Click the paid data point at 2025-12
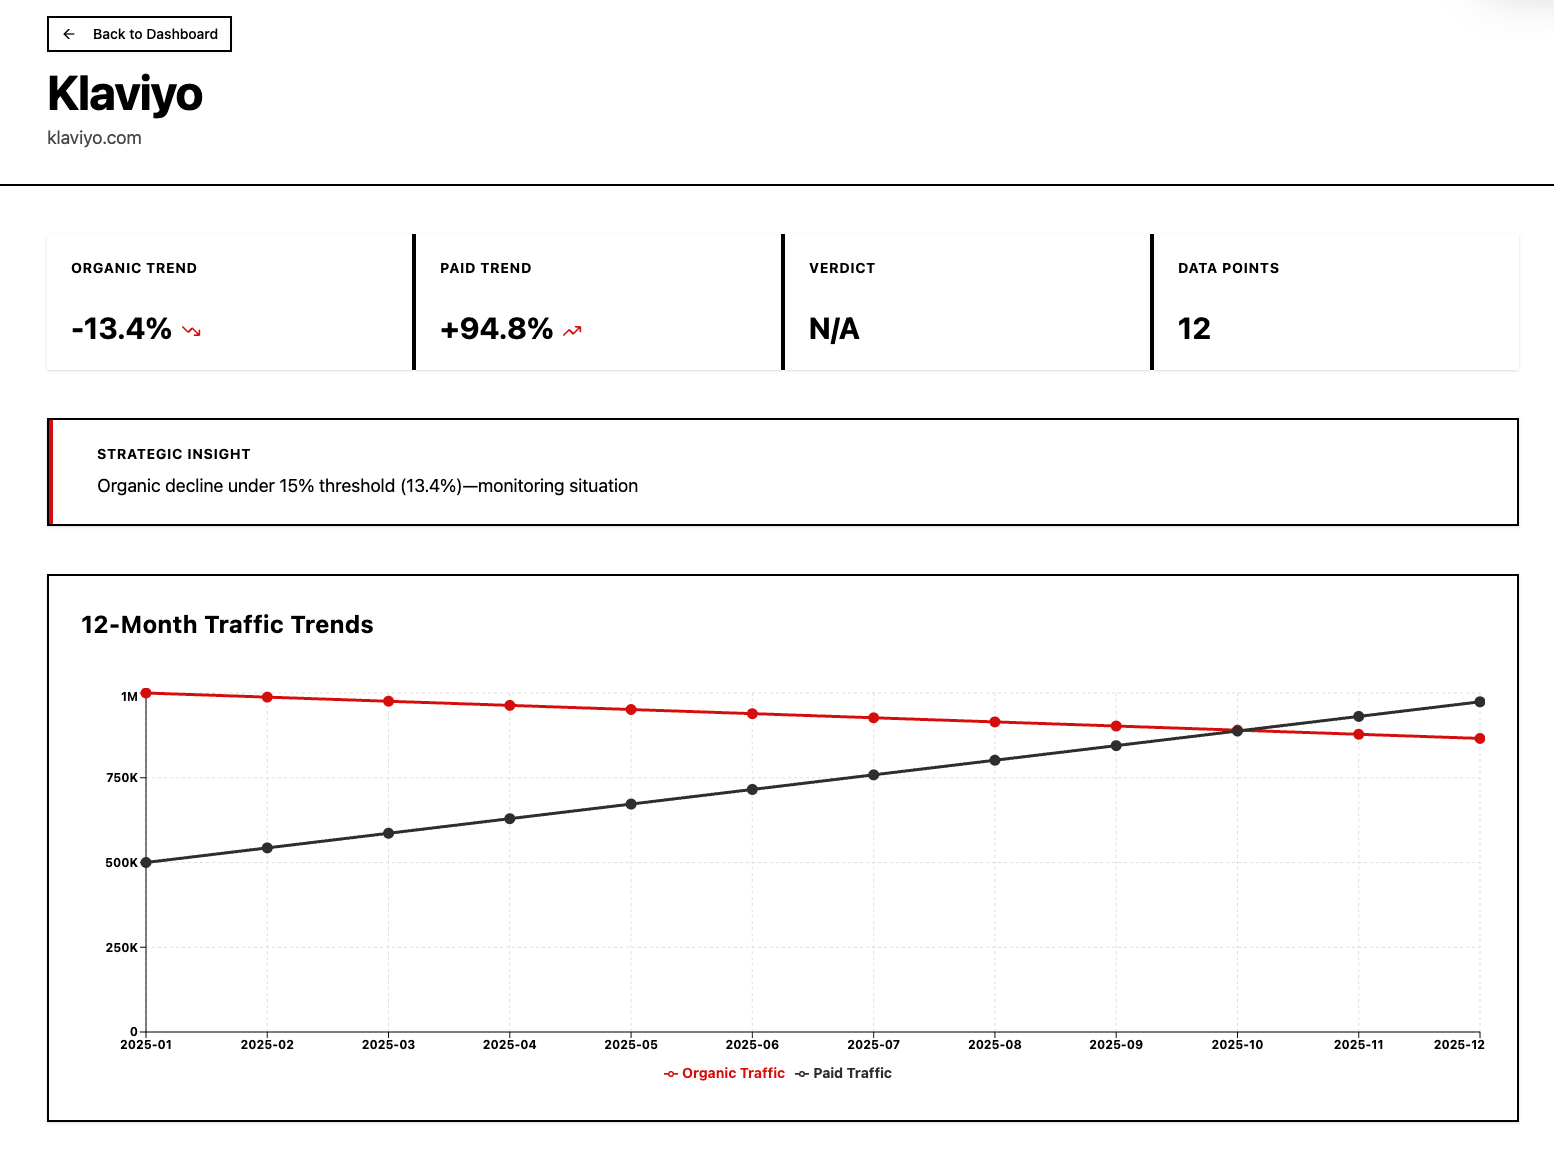1554x1160 pixels. (x=1480, y=702)
